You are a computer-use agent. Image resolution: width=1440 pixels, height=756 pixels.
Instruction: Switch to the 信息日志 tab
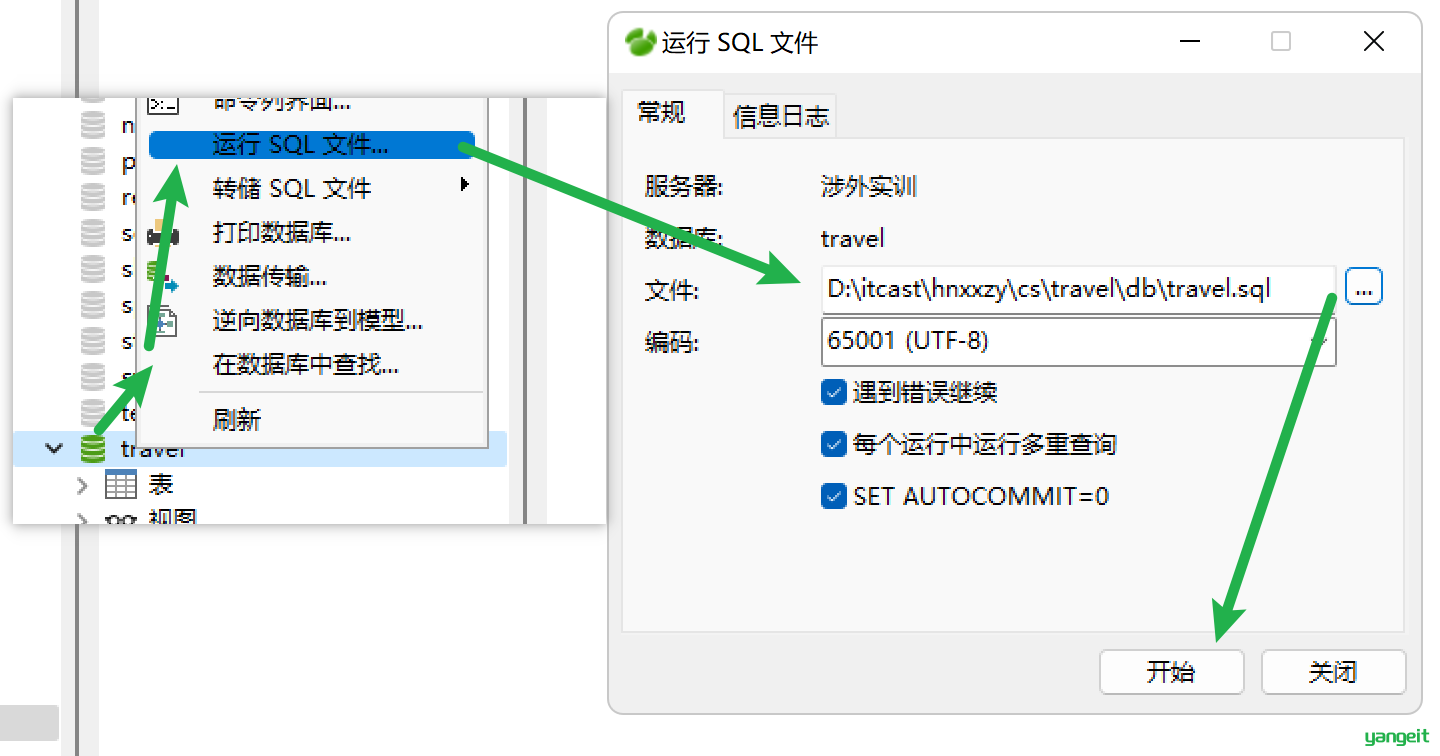780,117
